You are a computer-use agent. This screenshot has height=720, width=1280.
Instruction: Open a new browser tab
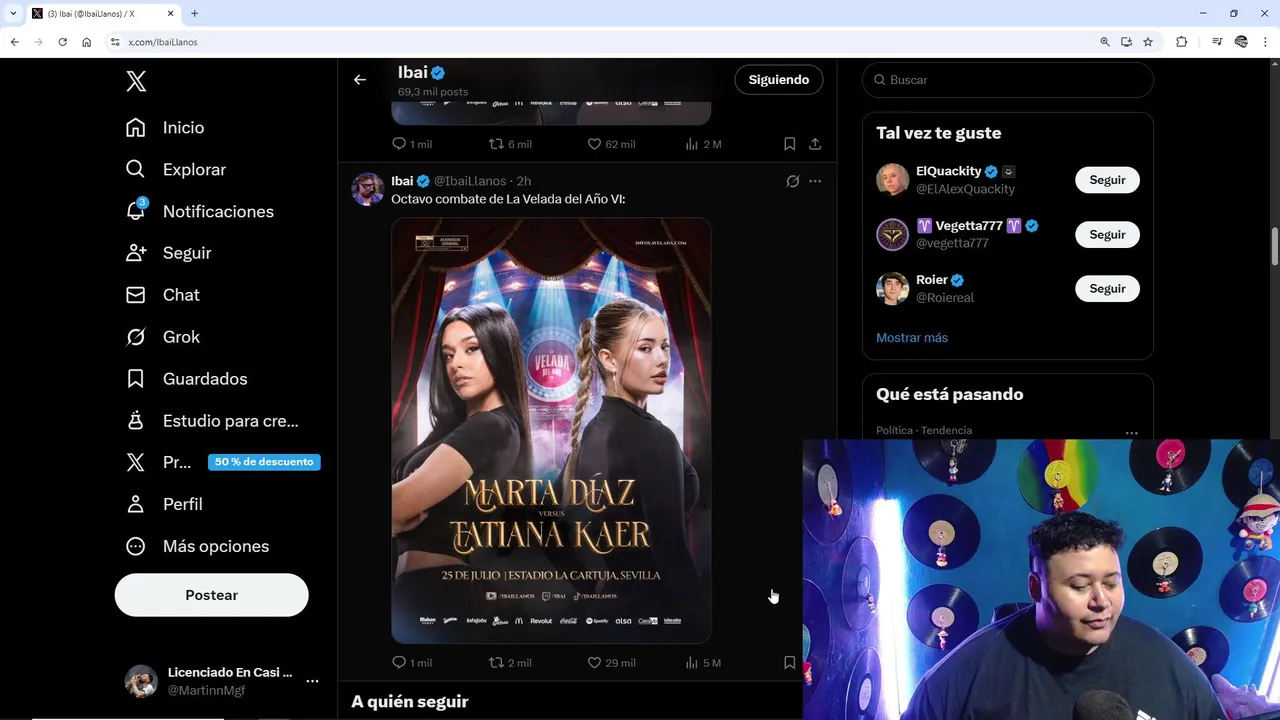click(194, 13)
